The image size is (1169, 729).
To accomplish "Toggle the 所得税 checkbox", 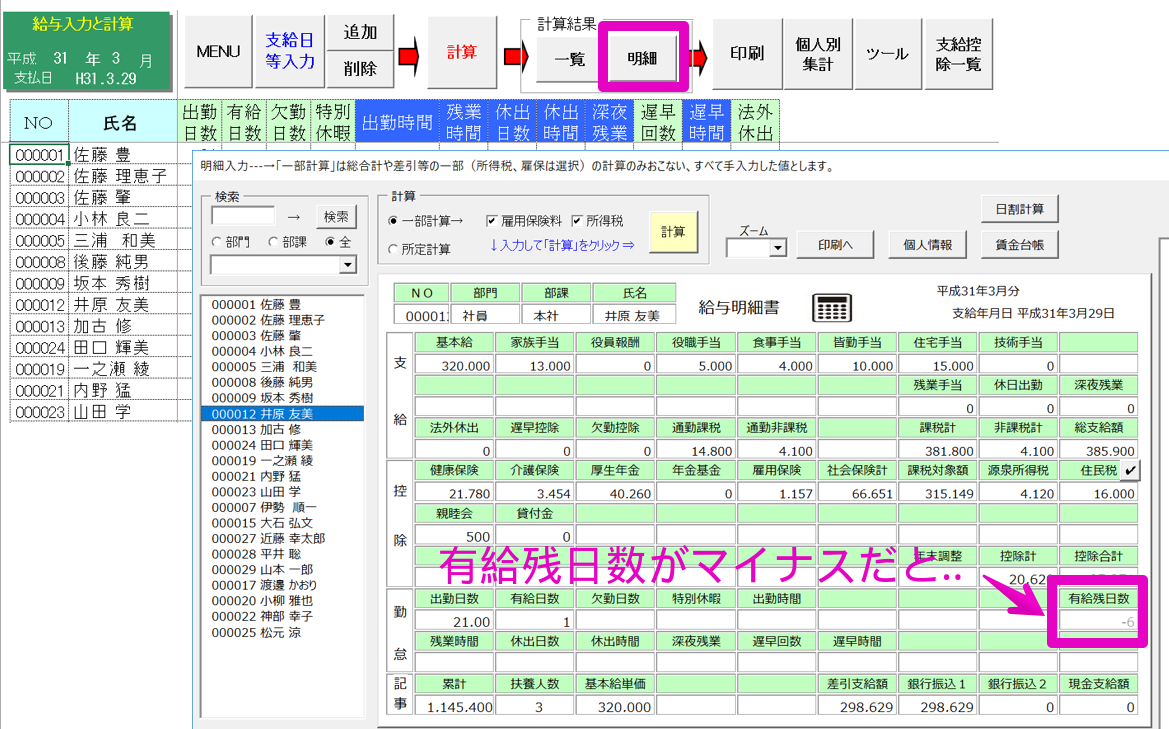I will pos(578,220).
